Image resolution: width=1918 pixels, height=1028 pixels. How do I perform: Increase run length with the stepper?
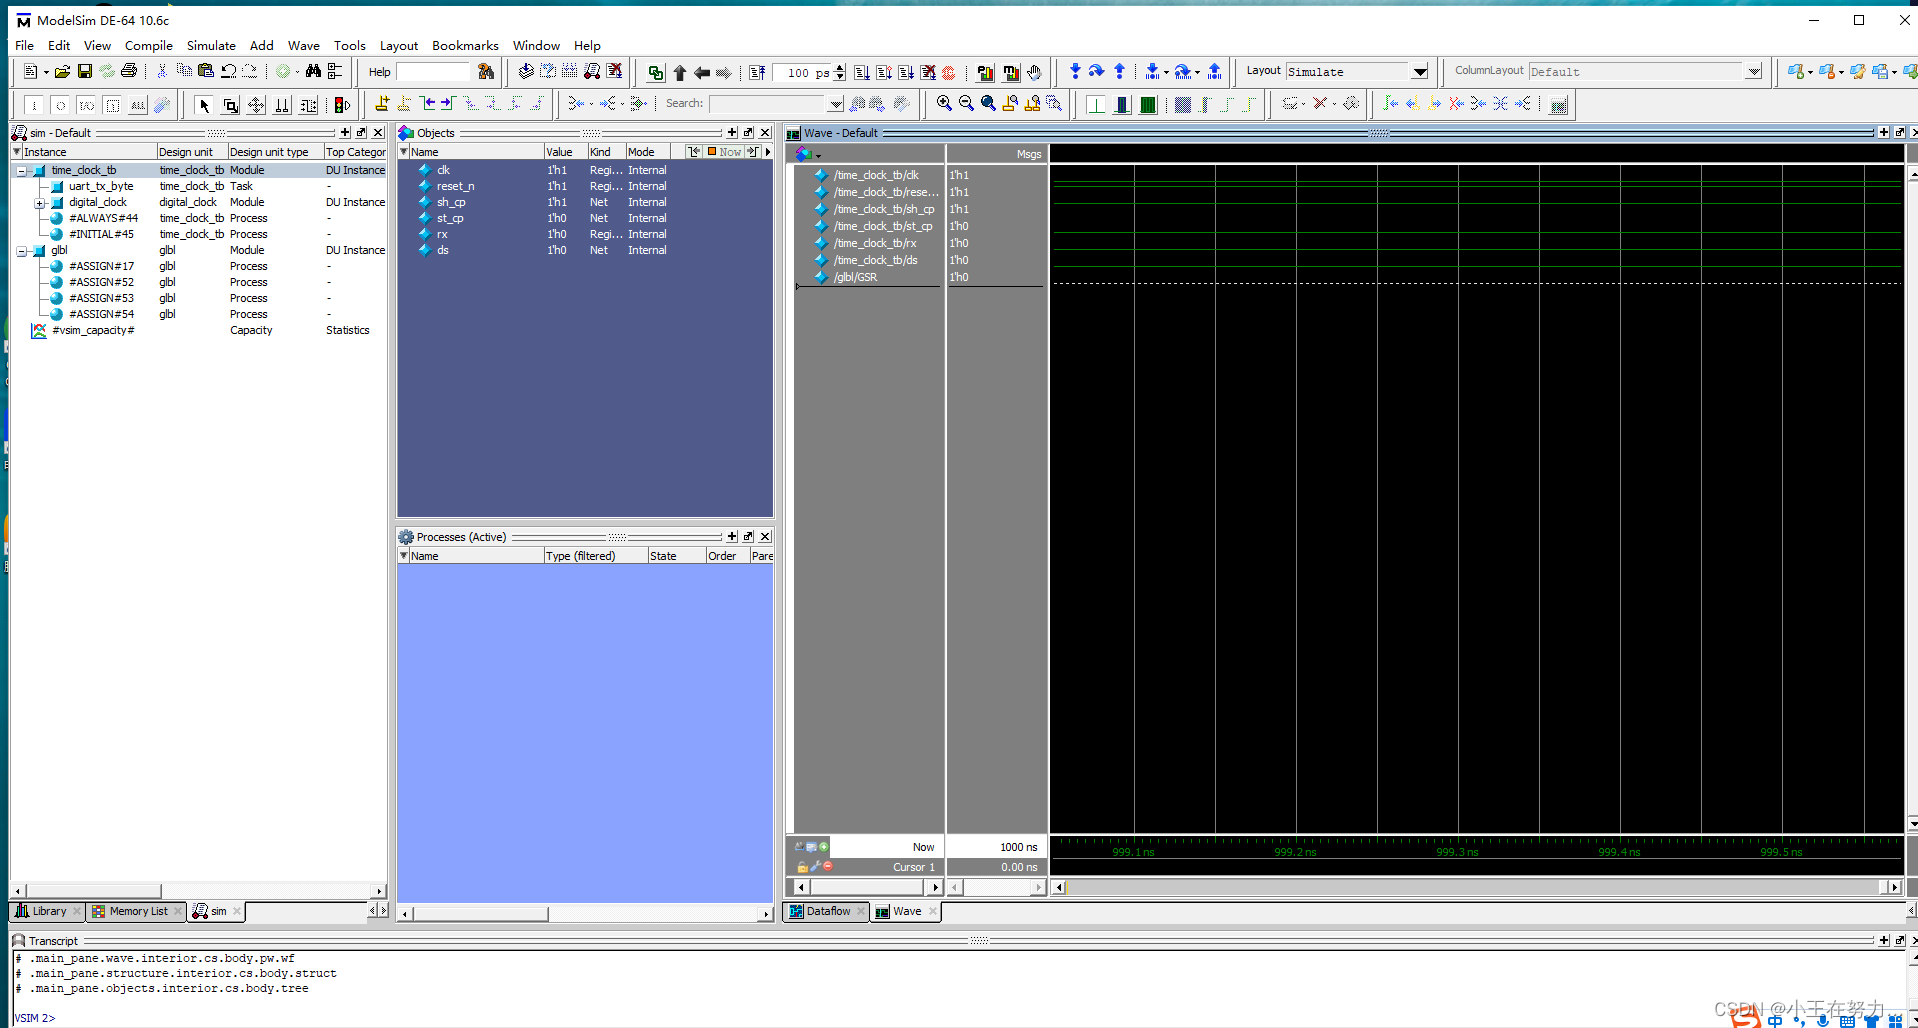[x=840, y=67]
